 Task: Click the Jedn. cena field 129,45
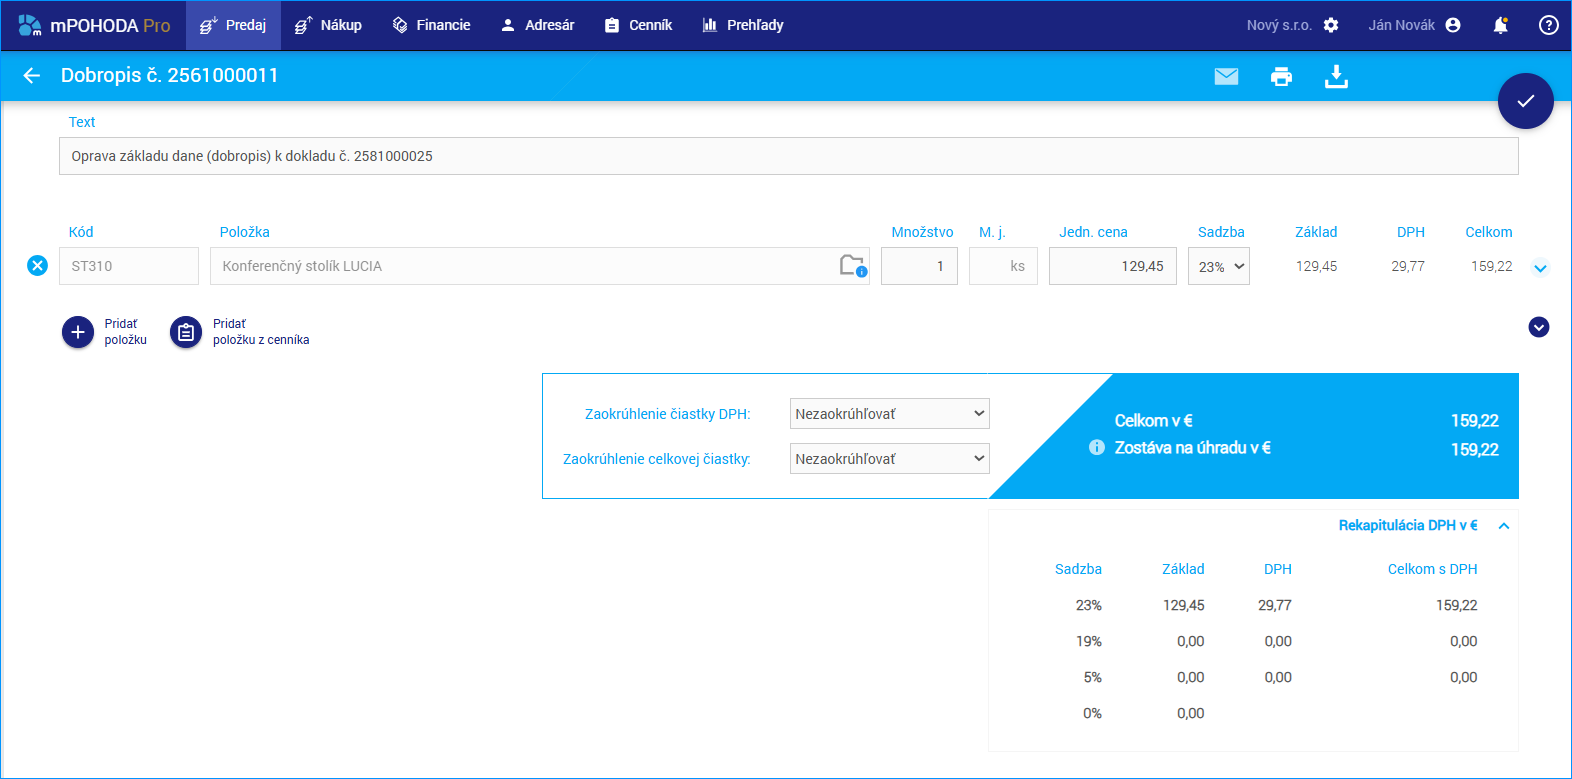[1113, 266]
